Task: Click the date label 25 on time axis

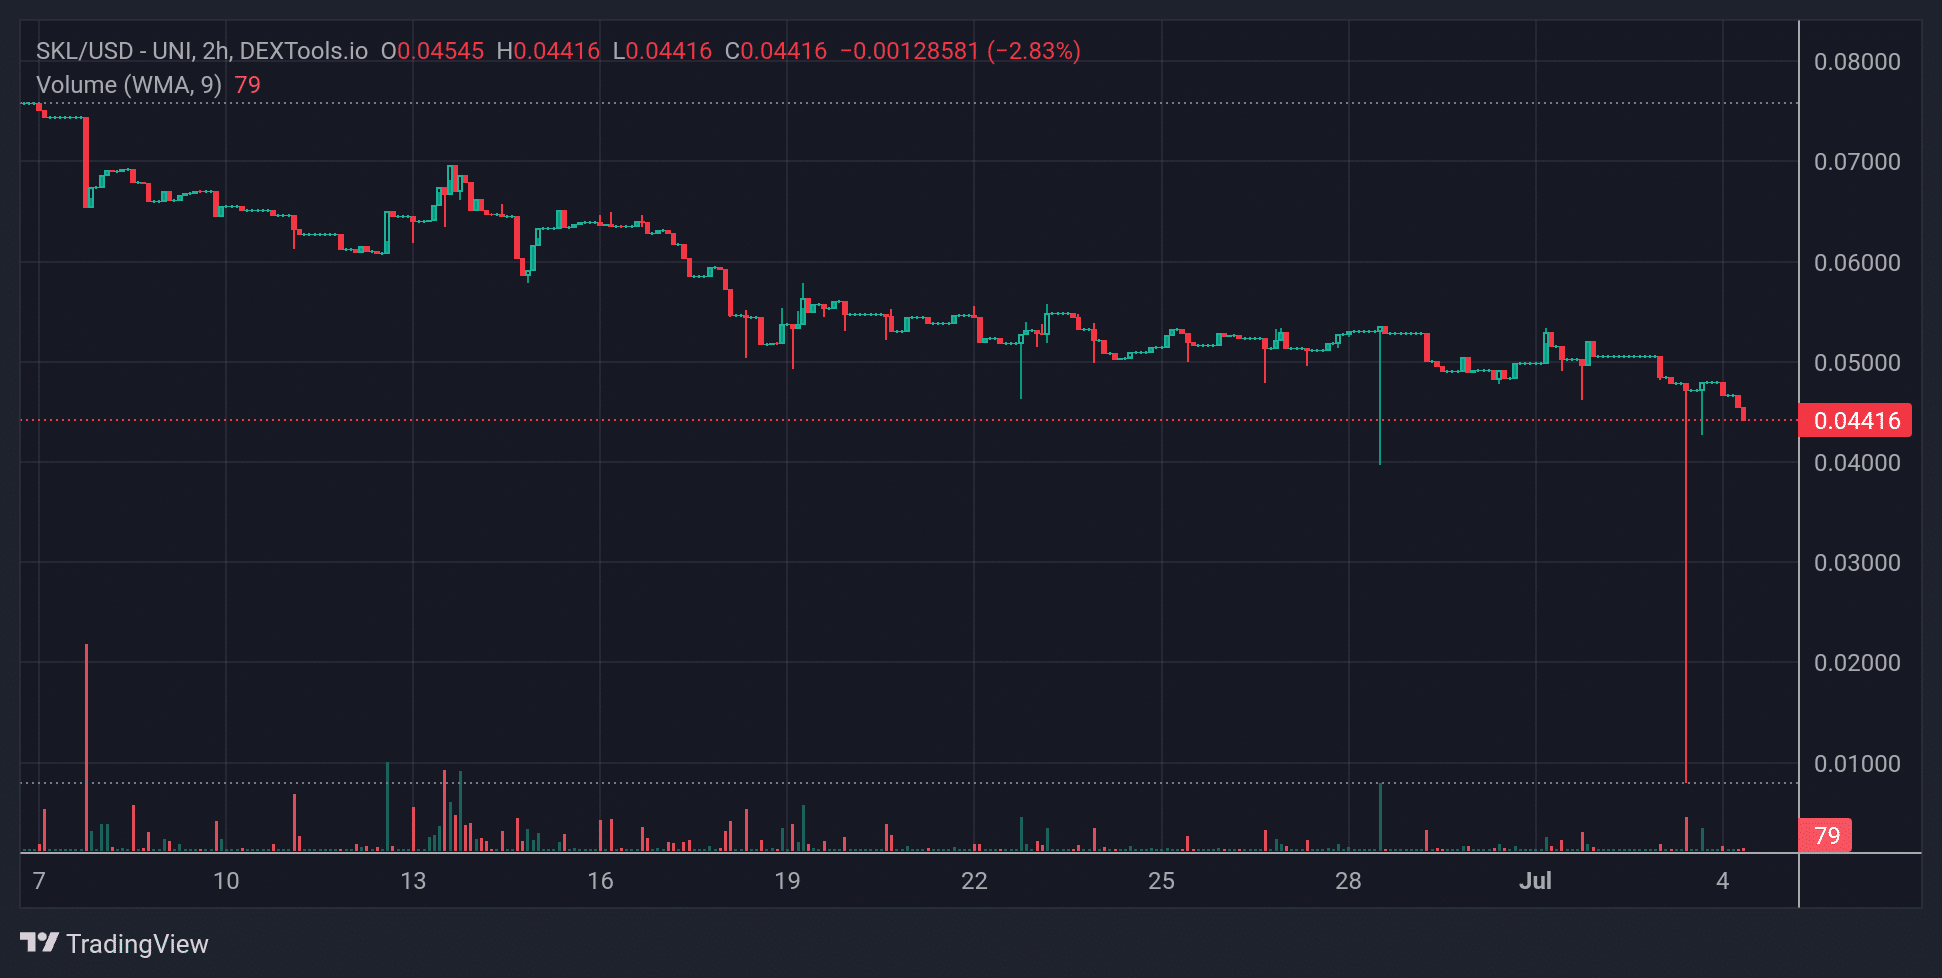Action: [1161, 881]
